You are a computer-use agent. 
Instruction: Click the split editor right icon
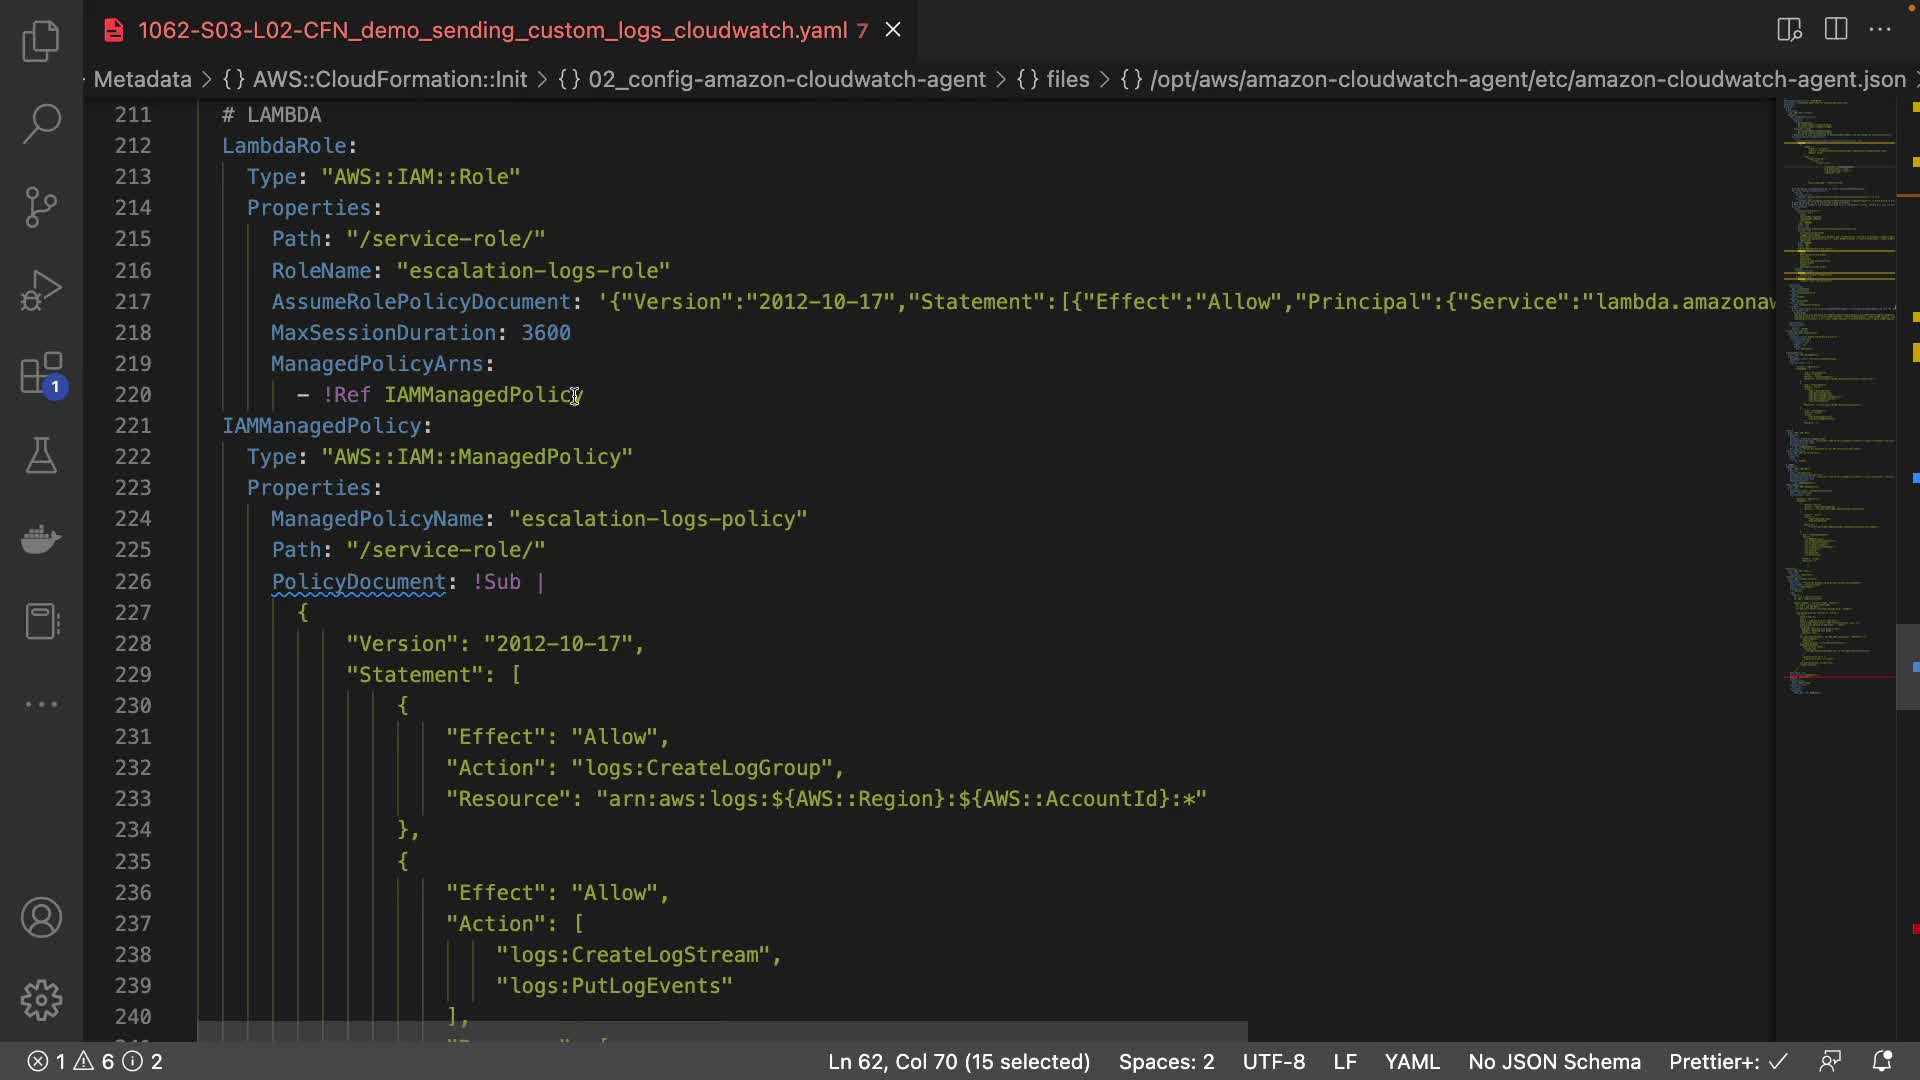tap(1836, 29)
